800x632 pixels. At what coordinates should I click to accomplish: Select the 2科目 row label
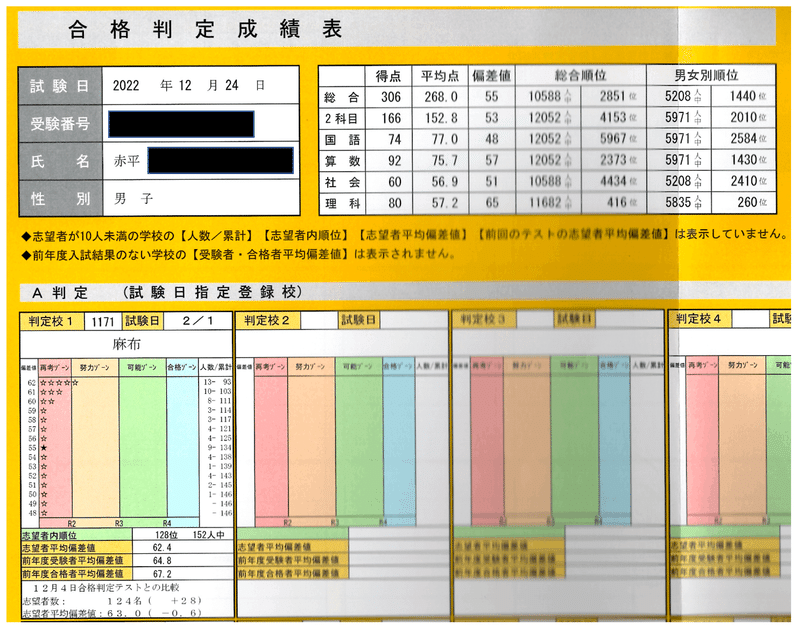tap(342, 118)
